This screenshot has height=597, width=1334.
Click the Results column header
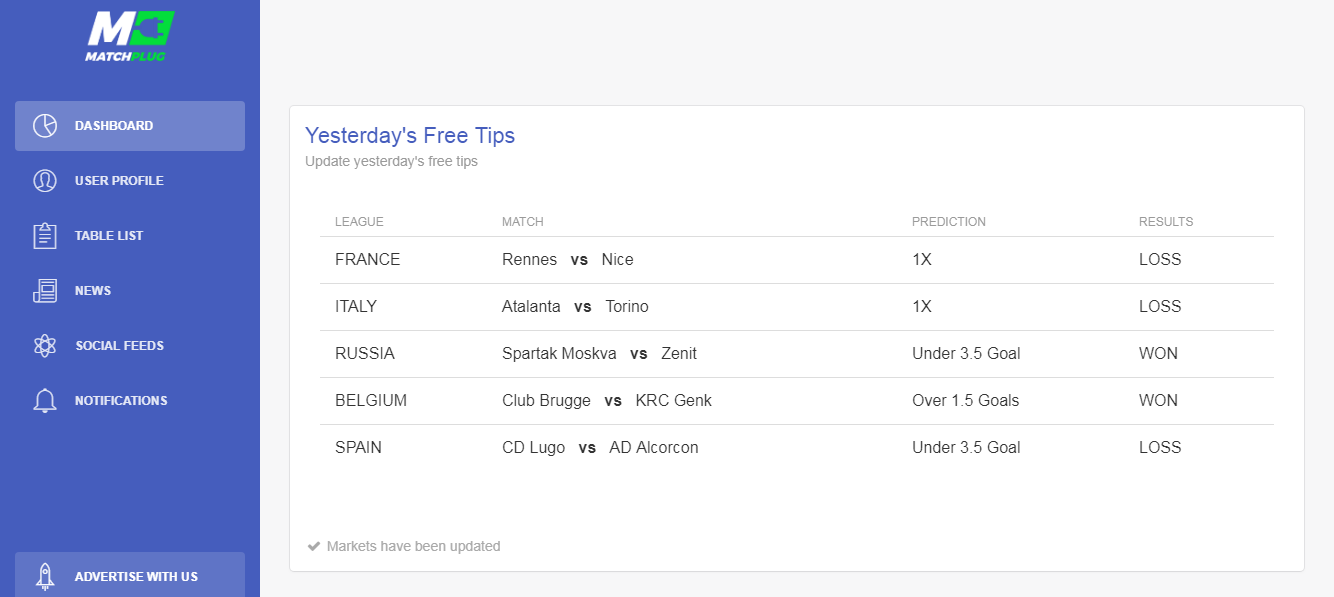coord(1165,222)
